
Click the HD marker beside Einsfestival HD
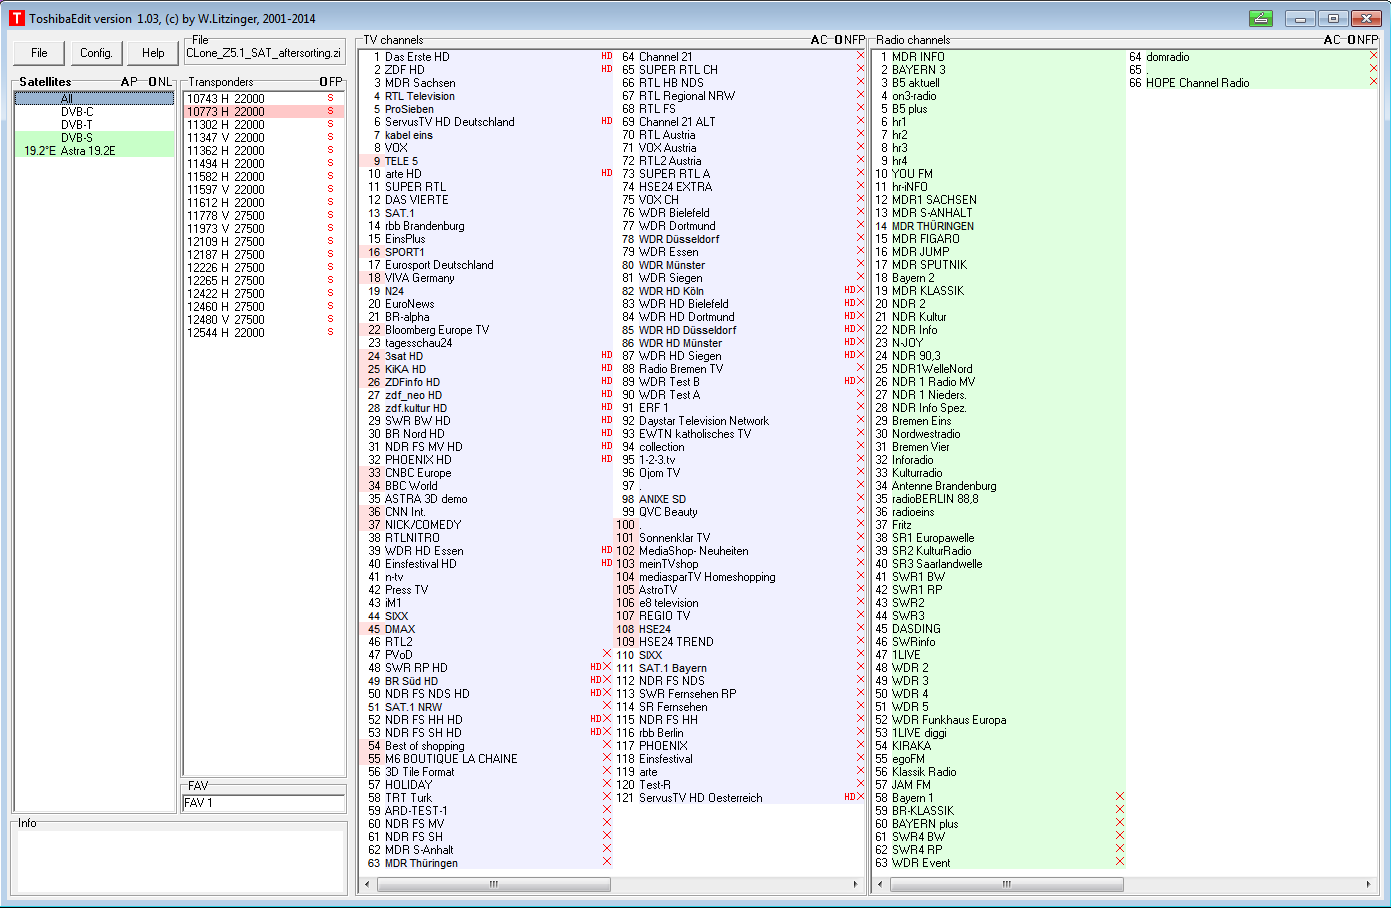click(606, 564)
